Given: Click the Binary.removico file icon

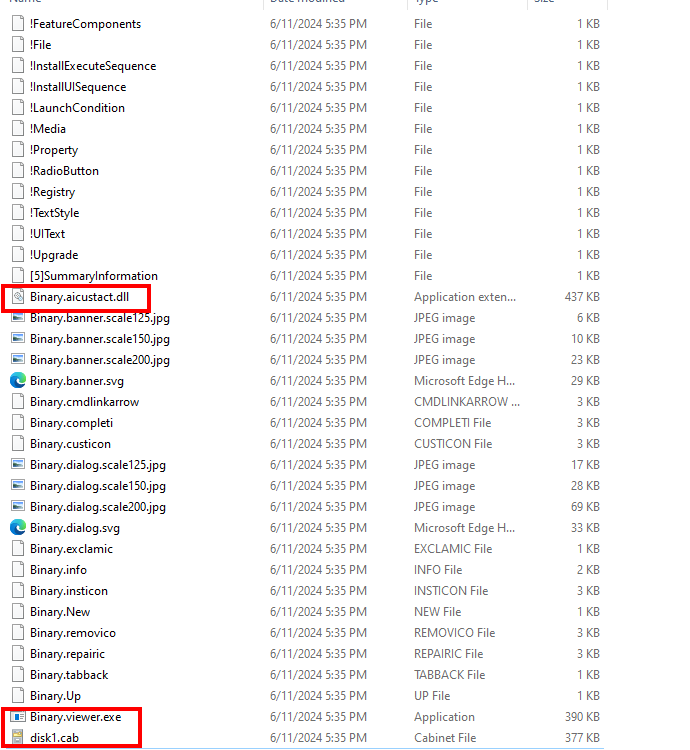Looking at the screenshot, I should tap(18, 633).
